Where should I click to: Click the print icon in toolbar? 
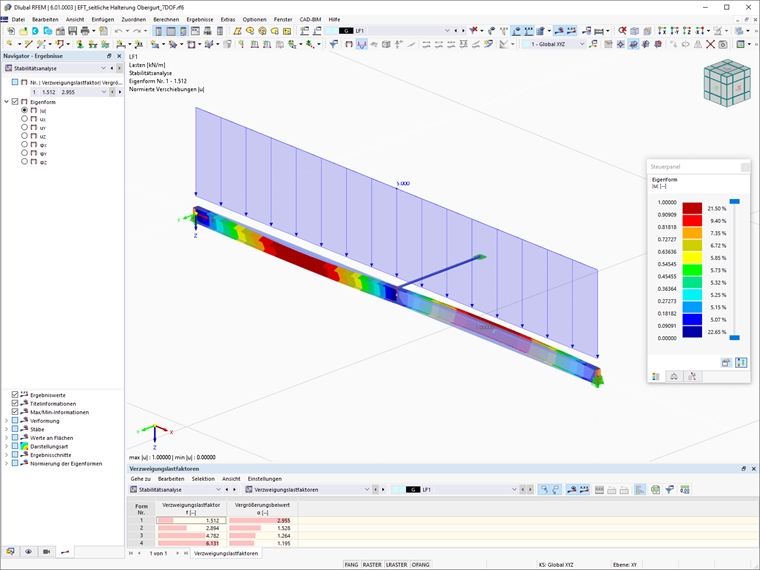click(x=85, y=31)
